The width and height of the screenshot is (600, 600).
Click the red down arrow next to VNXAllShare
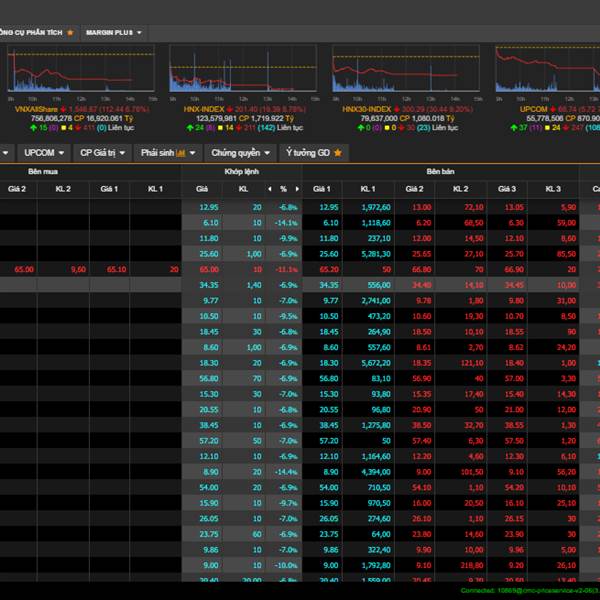(x=63, y=109)
